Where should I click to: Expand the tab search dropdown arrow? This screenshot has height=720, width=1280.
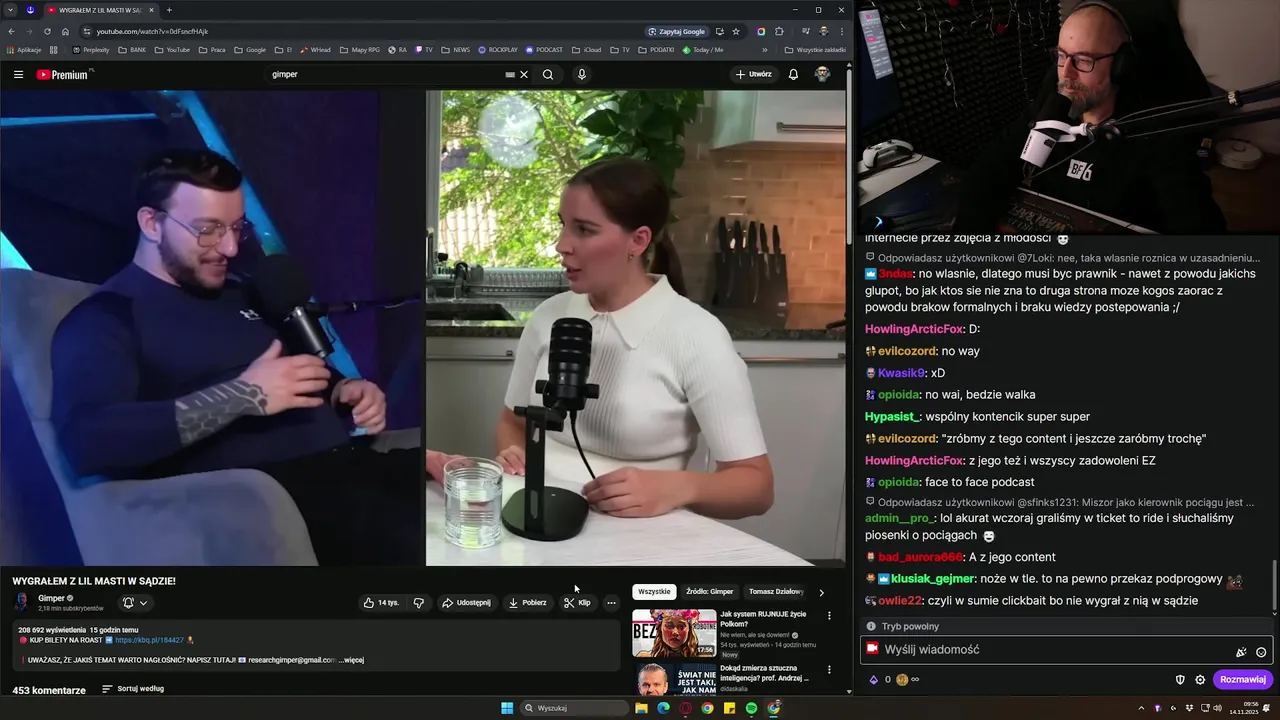tap(10, 10)
